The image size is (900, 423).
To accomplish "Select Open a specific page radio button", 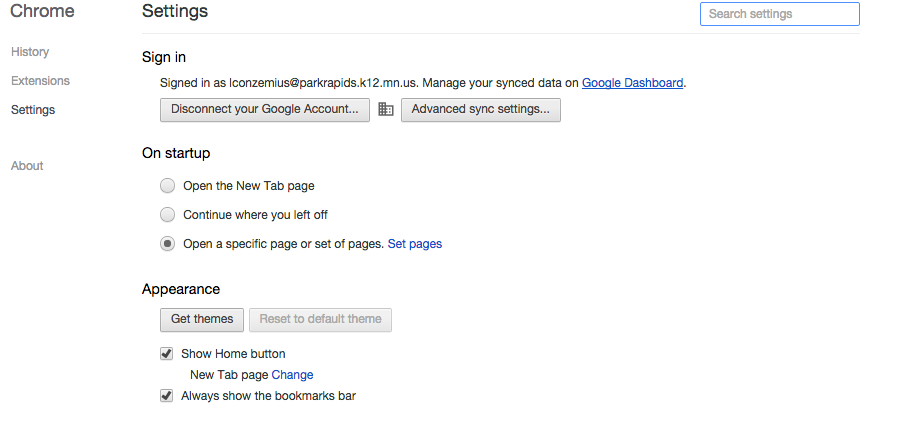I will pos(168,244).
